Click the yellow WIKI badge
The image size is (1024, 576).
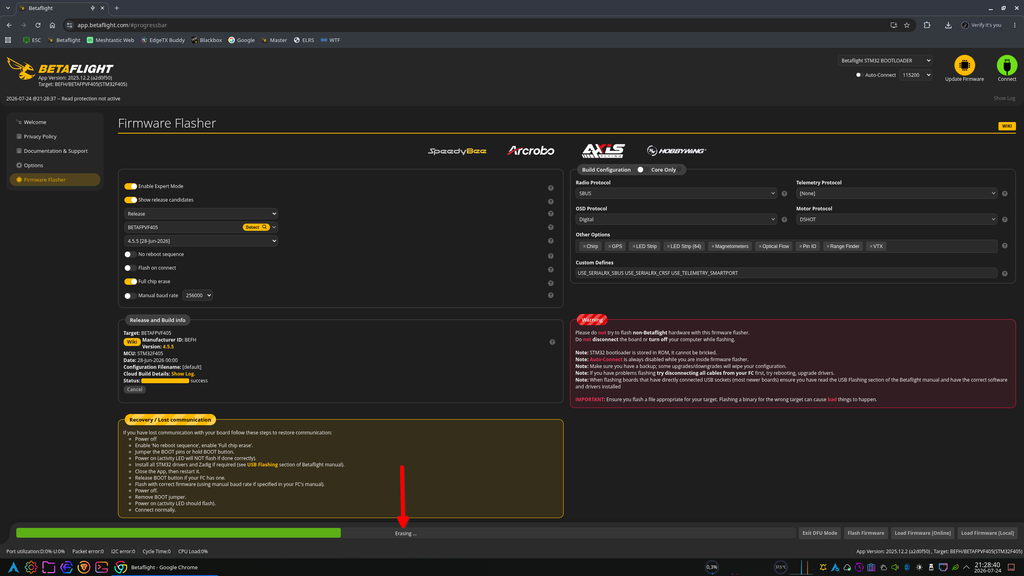pyautogui.click(x=1006, y=126)
